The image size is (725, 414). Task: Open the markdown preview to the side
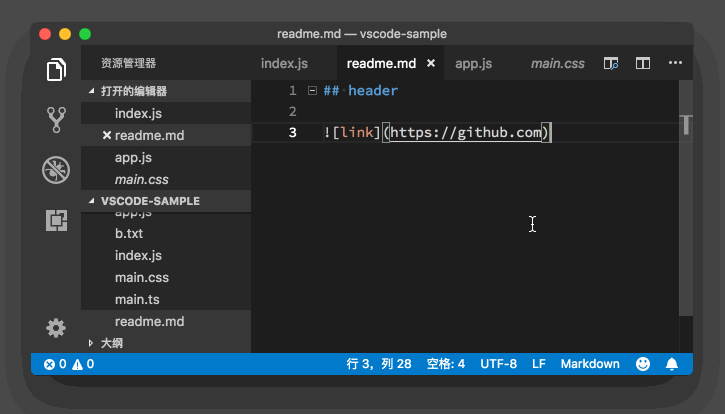click(x=610, y=63)
